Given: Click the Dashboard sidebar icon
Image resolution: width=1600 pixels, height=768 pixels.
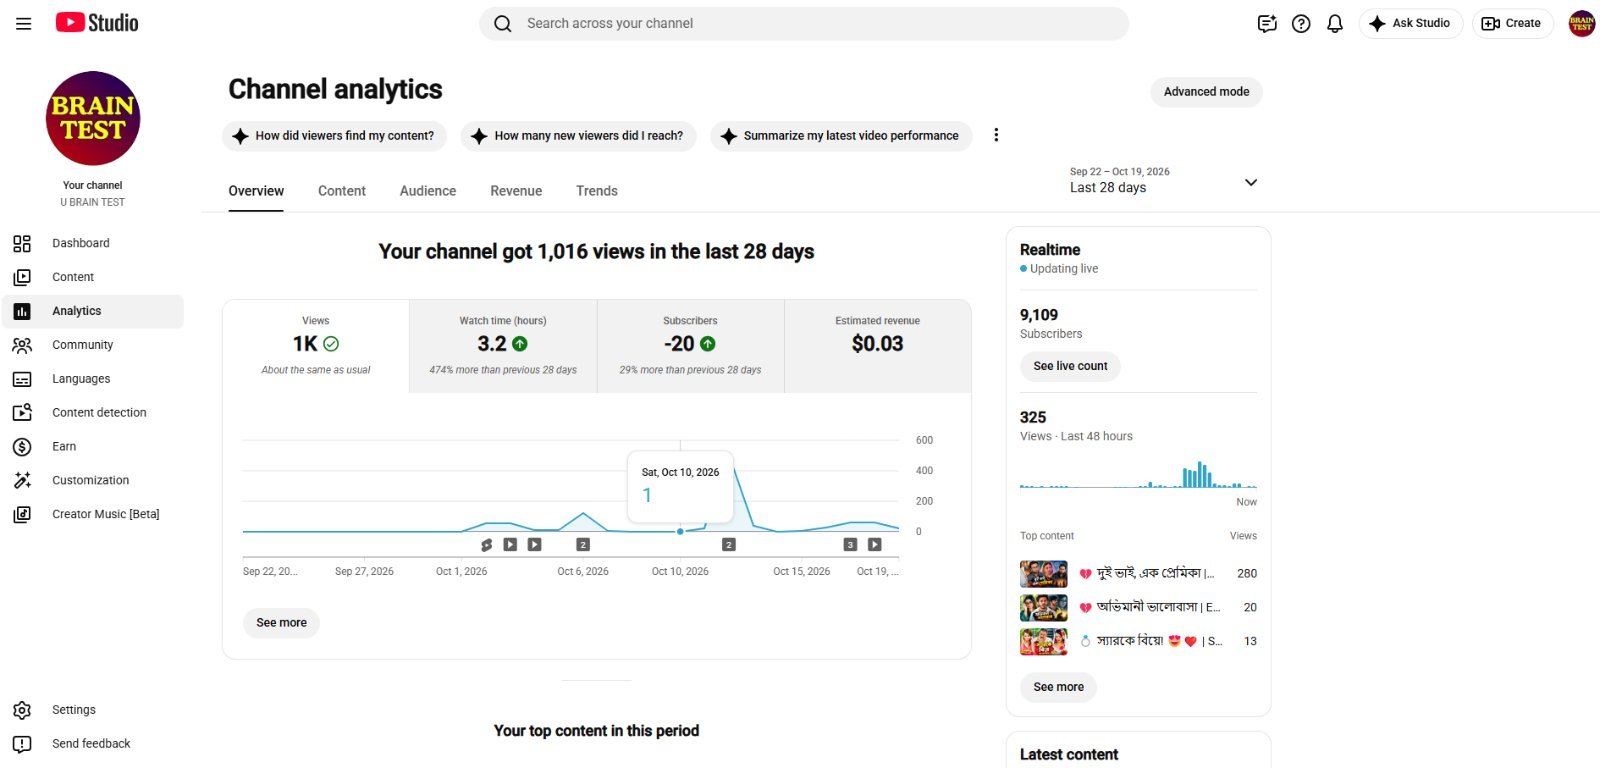Looking at the screenshot, I should (x=22, y=243).
